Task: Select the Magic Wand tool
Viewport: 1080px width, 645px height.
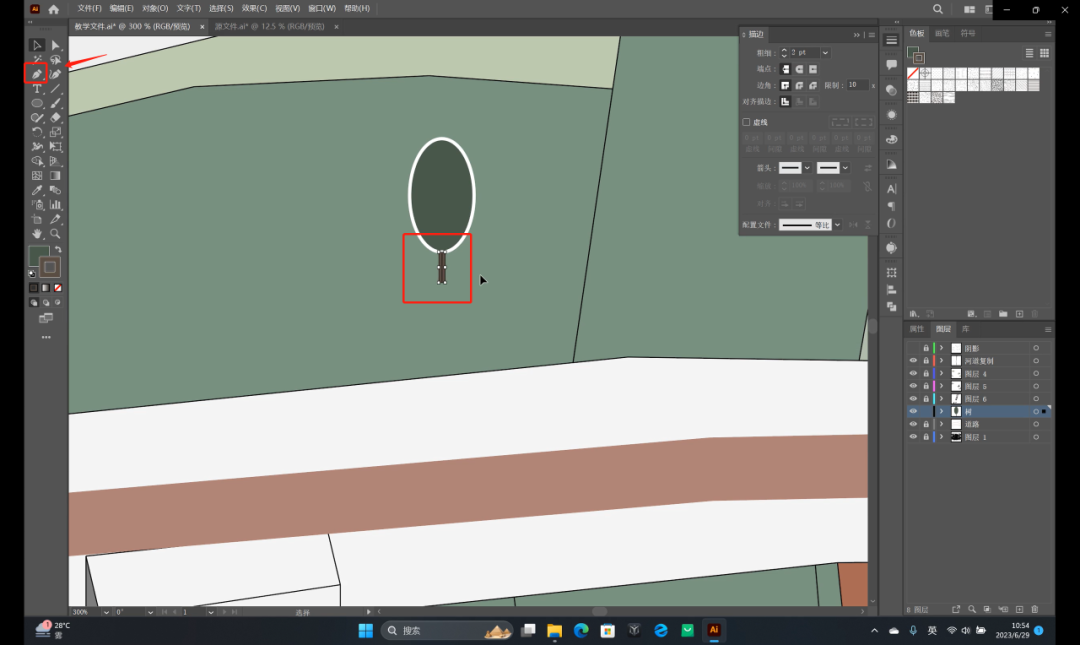Action: pos(37,60)
